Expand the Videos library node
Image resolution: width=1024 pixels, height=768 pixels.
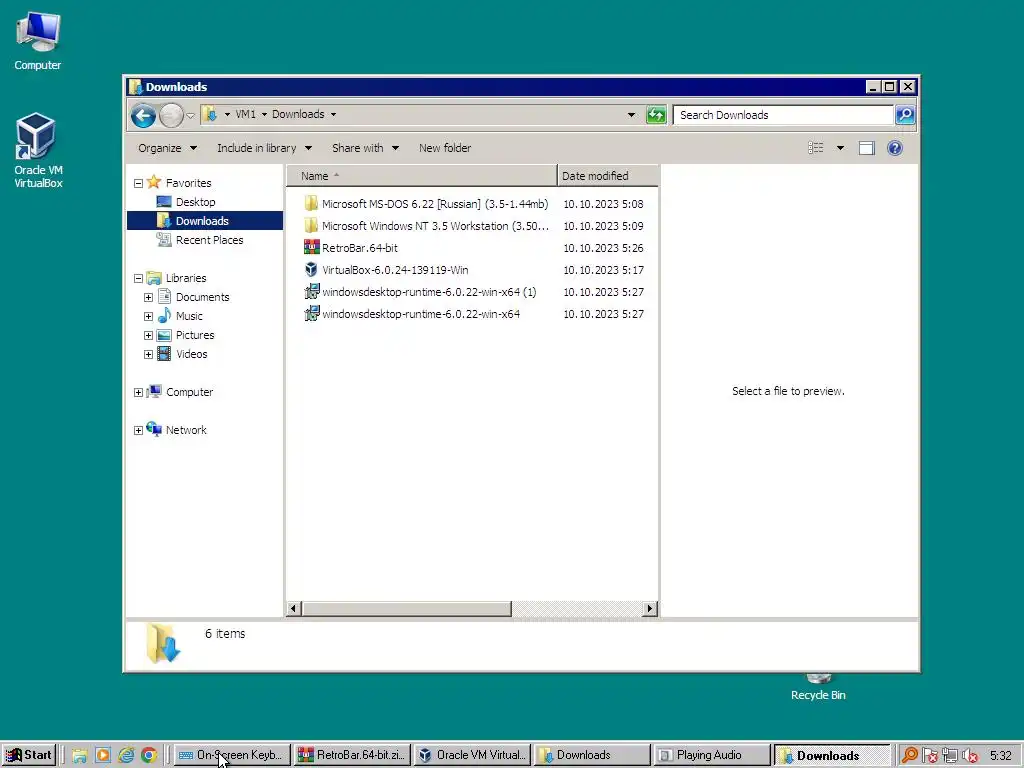point(148,354)
